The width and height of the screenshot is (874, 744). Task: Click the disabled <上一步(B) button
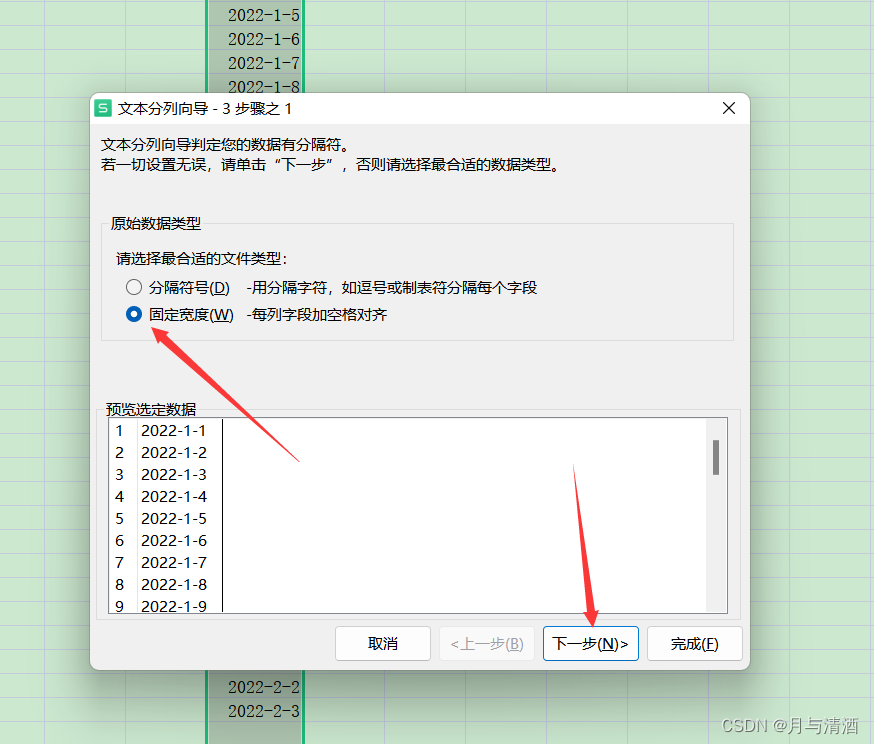click(x=487, y=644)
